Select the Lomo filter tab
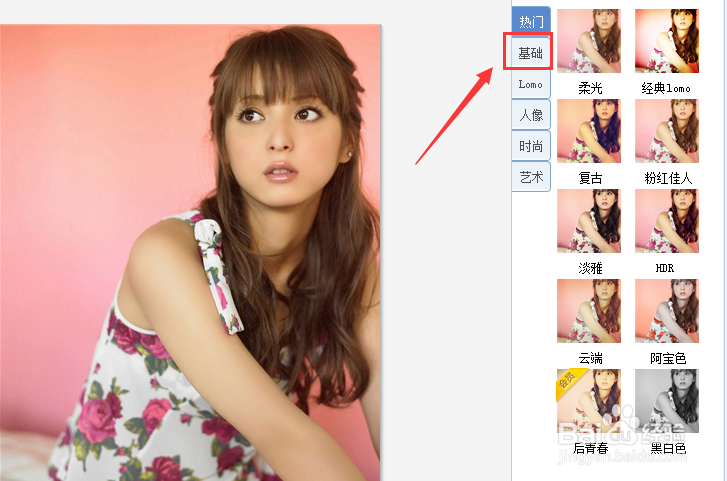 coord(531,84)
